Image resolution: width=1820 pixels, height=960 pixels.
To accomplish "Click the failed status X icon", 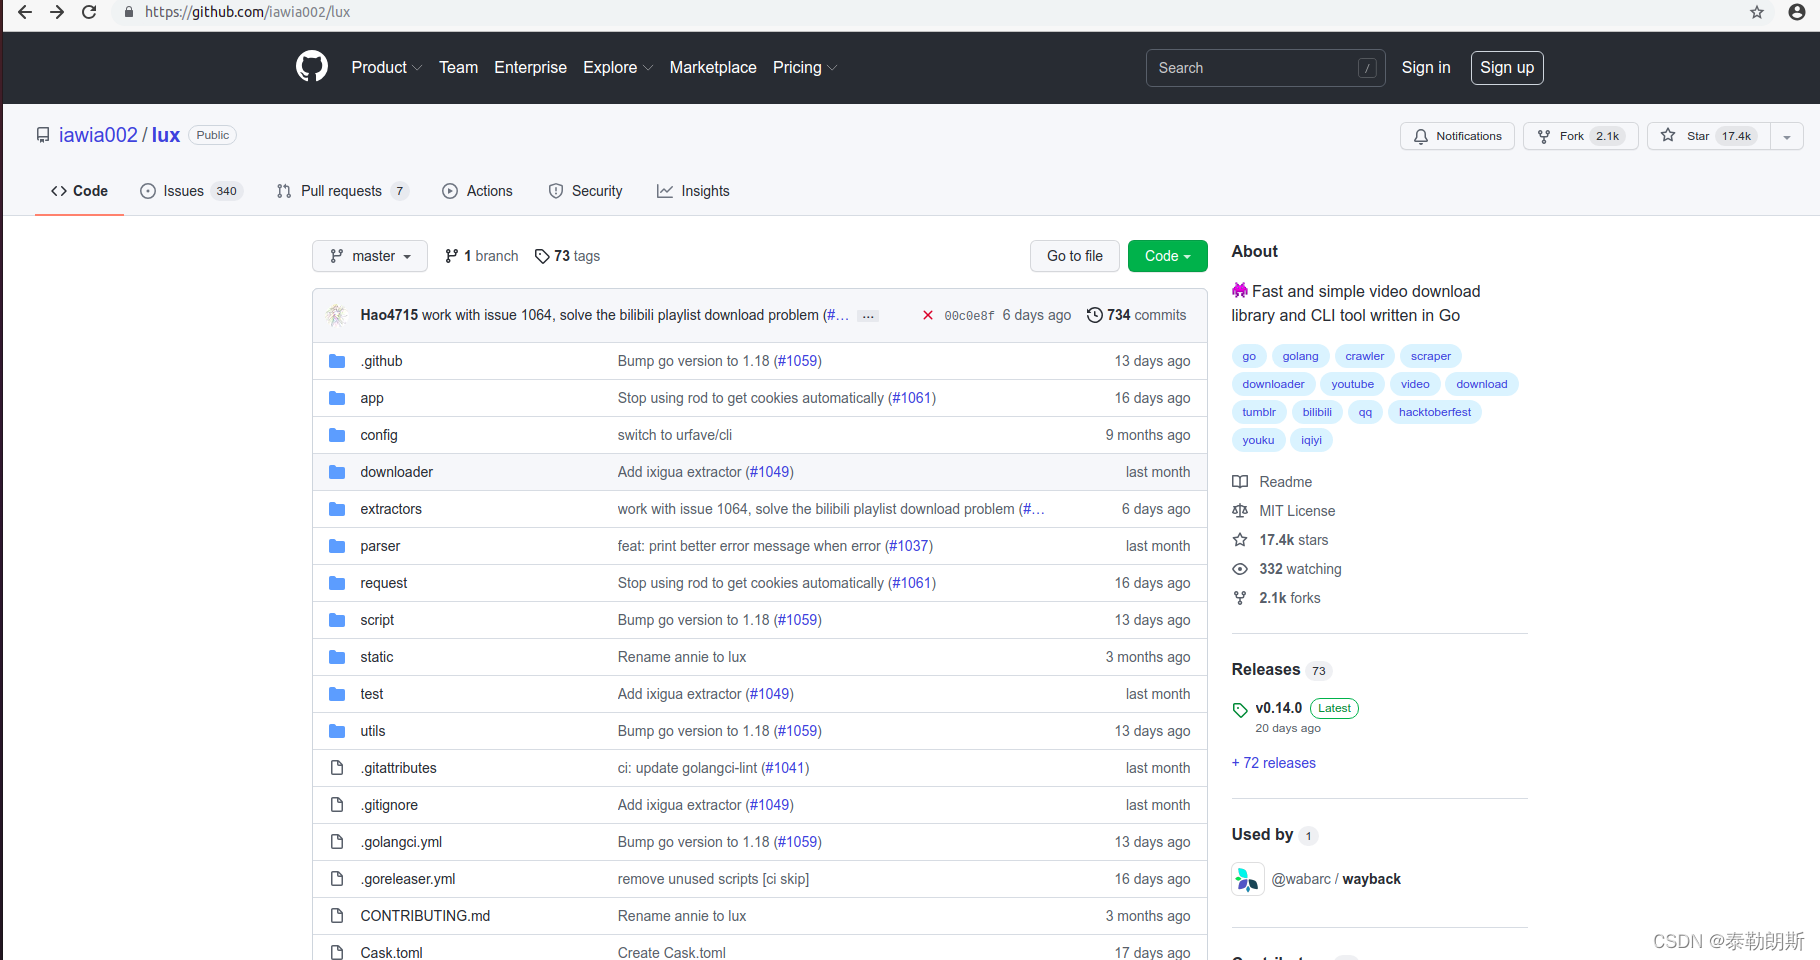I will pos(928,315).
